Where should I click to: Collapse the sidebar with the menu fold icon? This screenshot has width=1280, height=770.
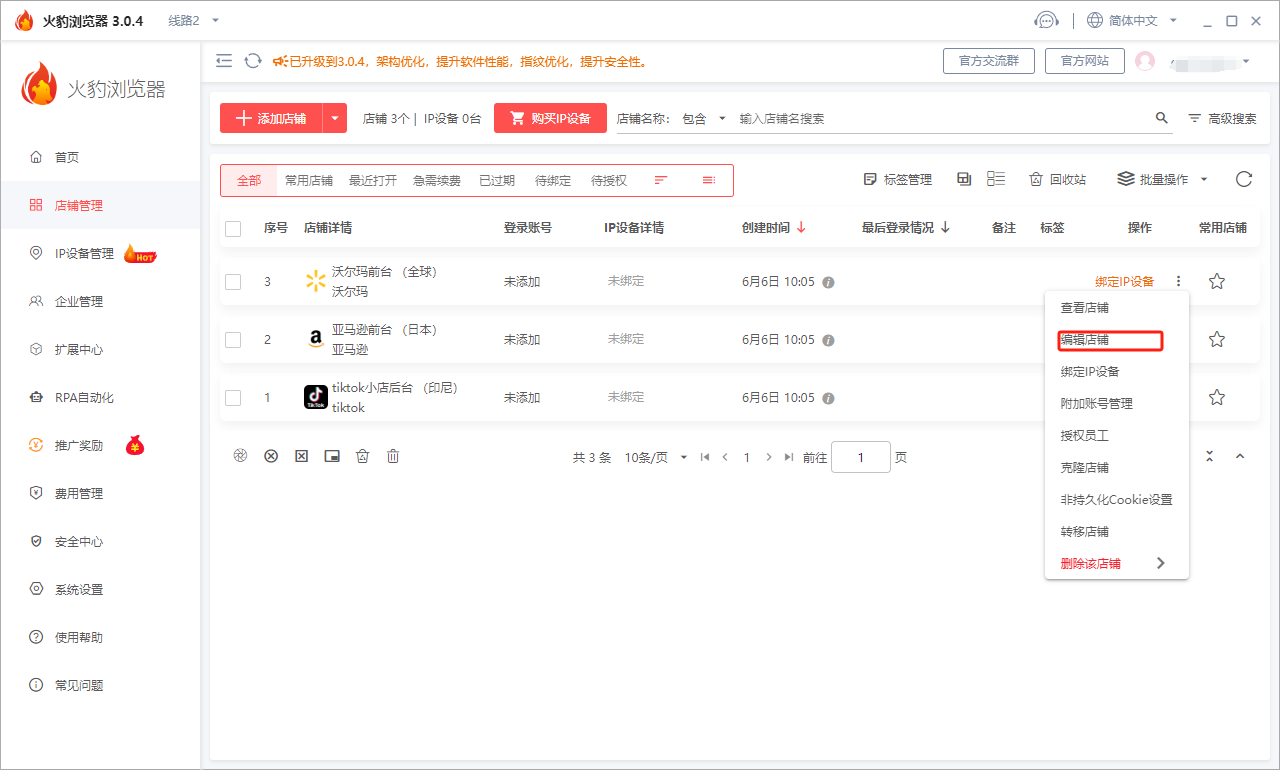[224, 61]
